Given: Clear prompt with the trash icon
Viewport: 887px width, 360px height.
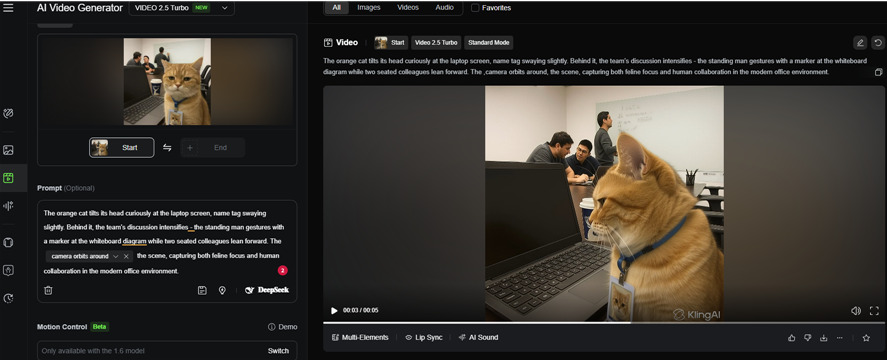Looking at the screenshot, I should coord(49,290).
